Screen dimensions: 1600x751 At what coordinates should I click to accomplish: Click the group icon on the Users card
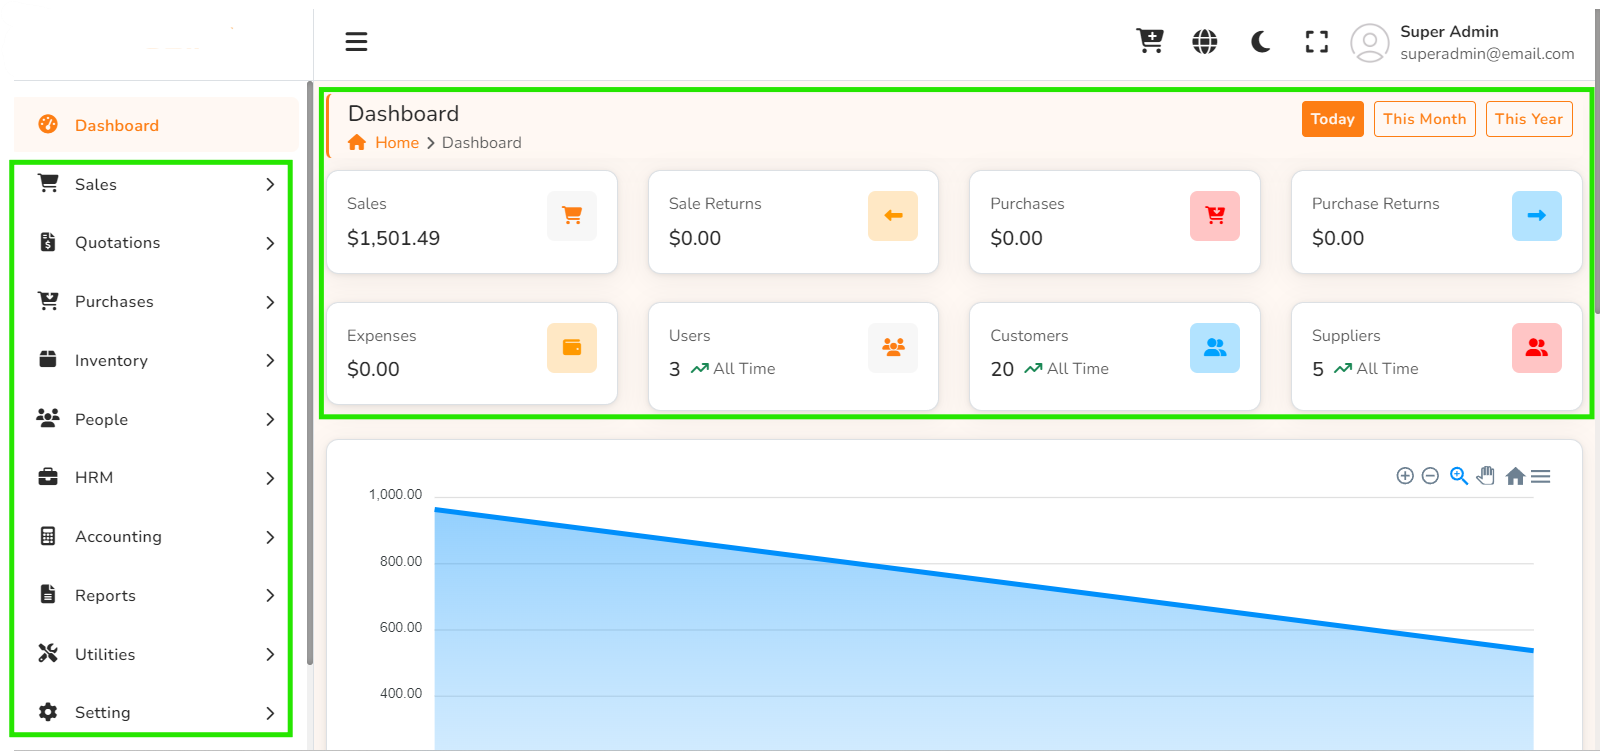tap(893, 348)
